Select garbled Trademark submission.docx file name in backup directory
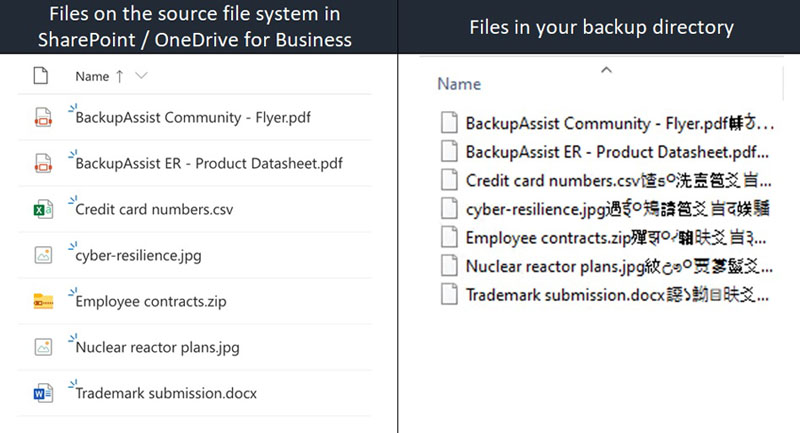The height and width of the screenshot is (433, 800). pos(617,295)
